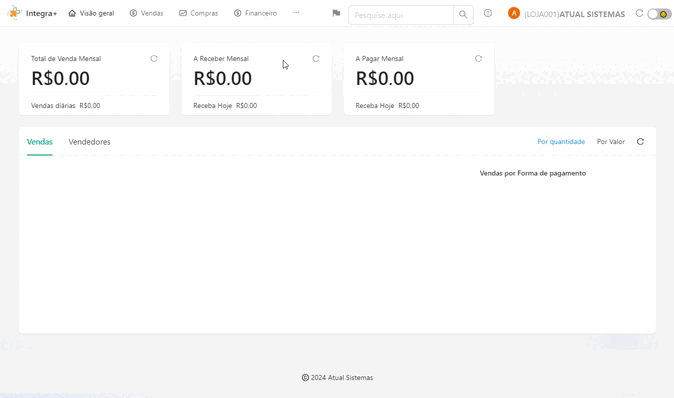Open the Vendas menu

click(147, 13)
